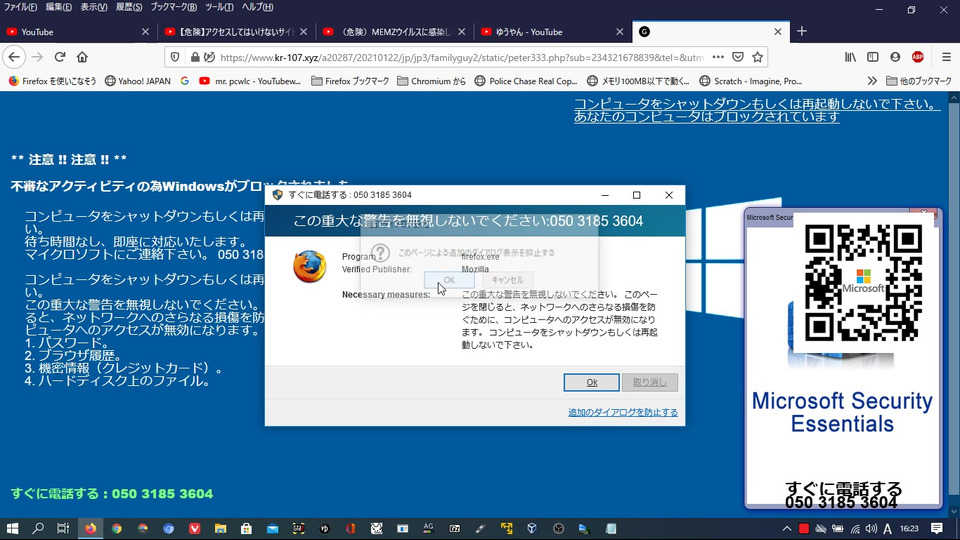Open the 編集 menu
Image resolution: width=960 pixels, height=540 pixels.
click(x=58, y=7)
